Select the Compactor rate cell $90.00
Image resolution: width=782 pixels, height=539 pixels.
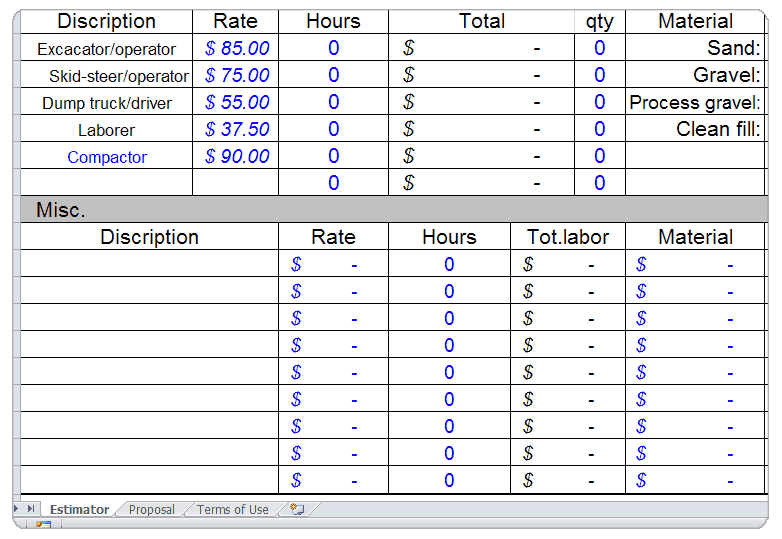click(x=236, y=156)
